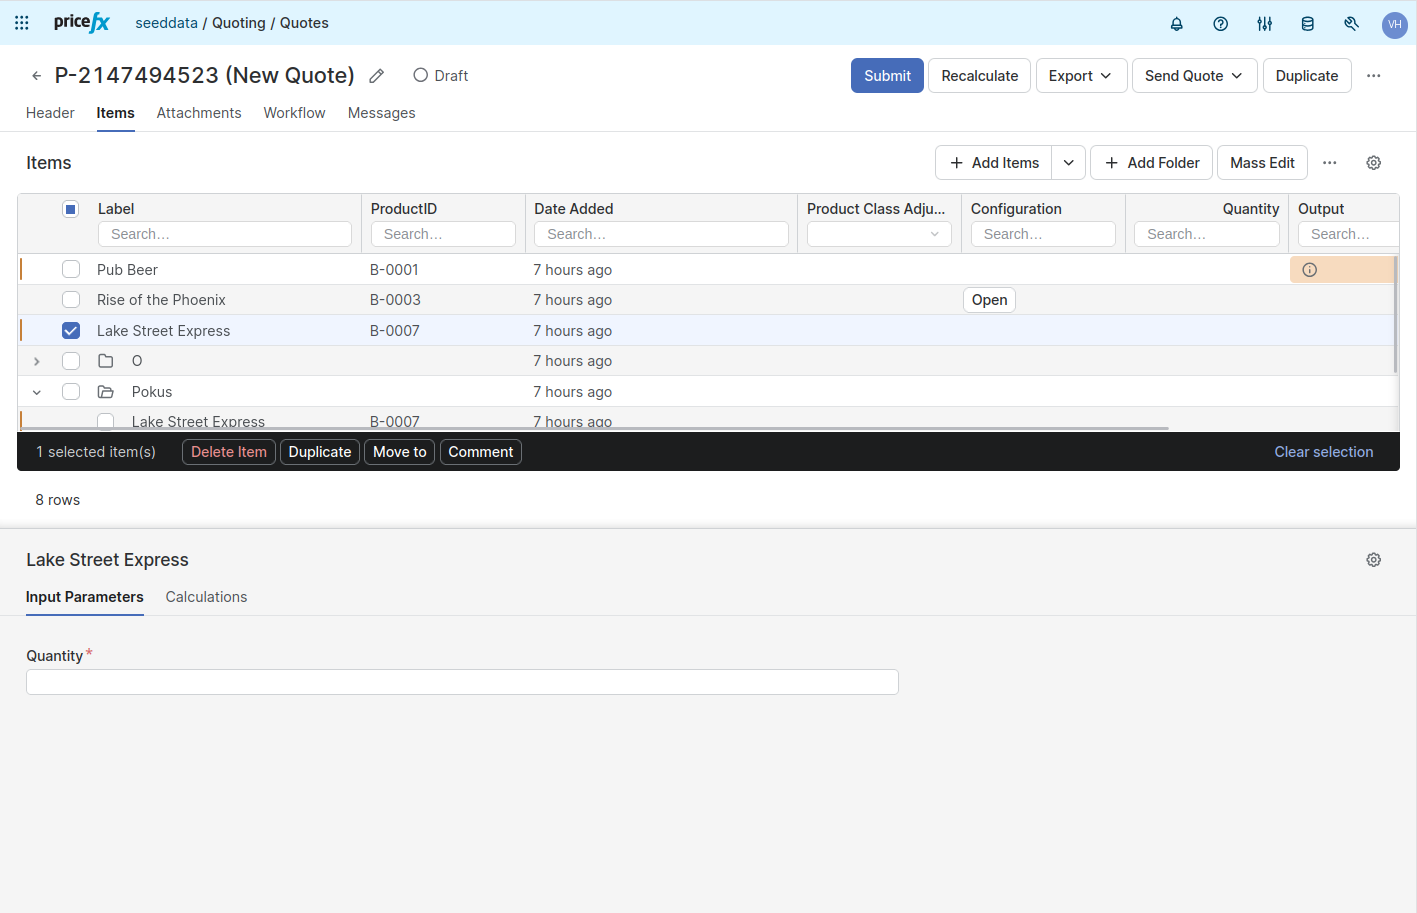Uncheck the Lake Street Express checkbox
Image resolution: width=1417 pixels, height=913 pixels.
point(71,331)
